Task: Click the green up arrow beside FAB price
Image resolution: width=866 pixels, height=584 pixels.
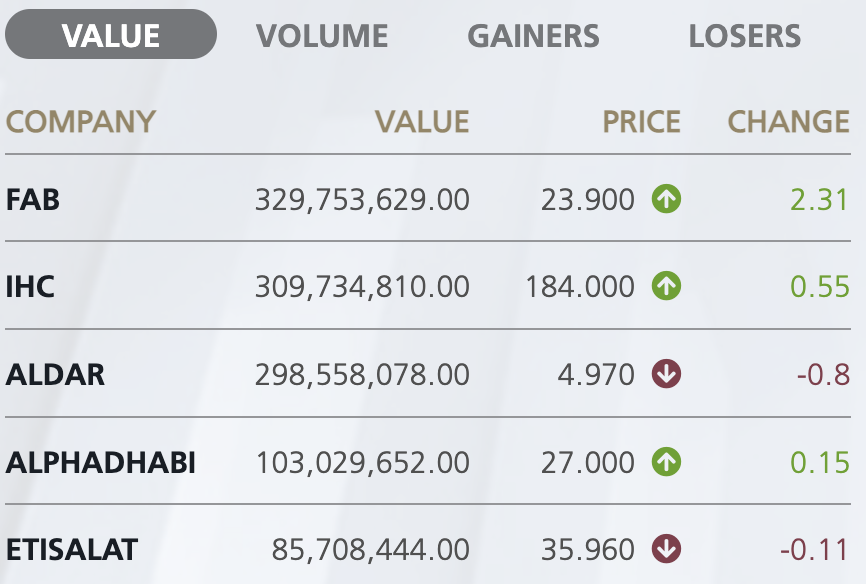Action: pyautogui.click(x=666, y=199)
